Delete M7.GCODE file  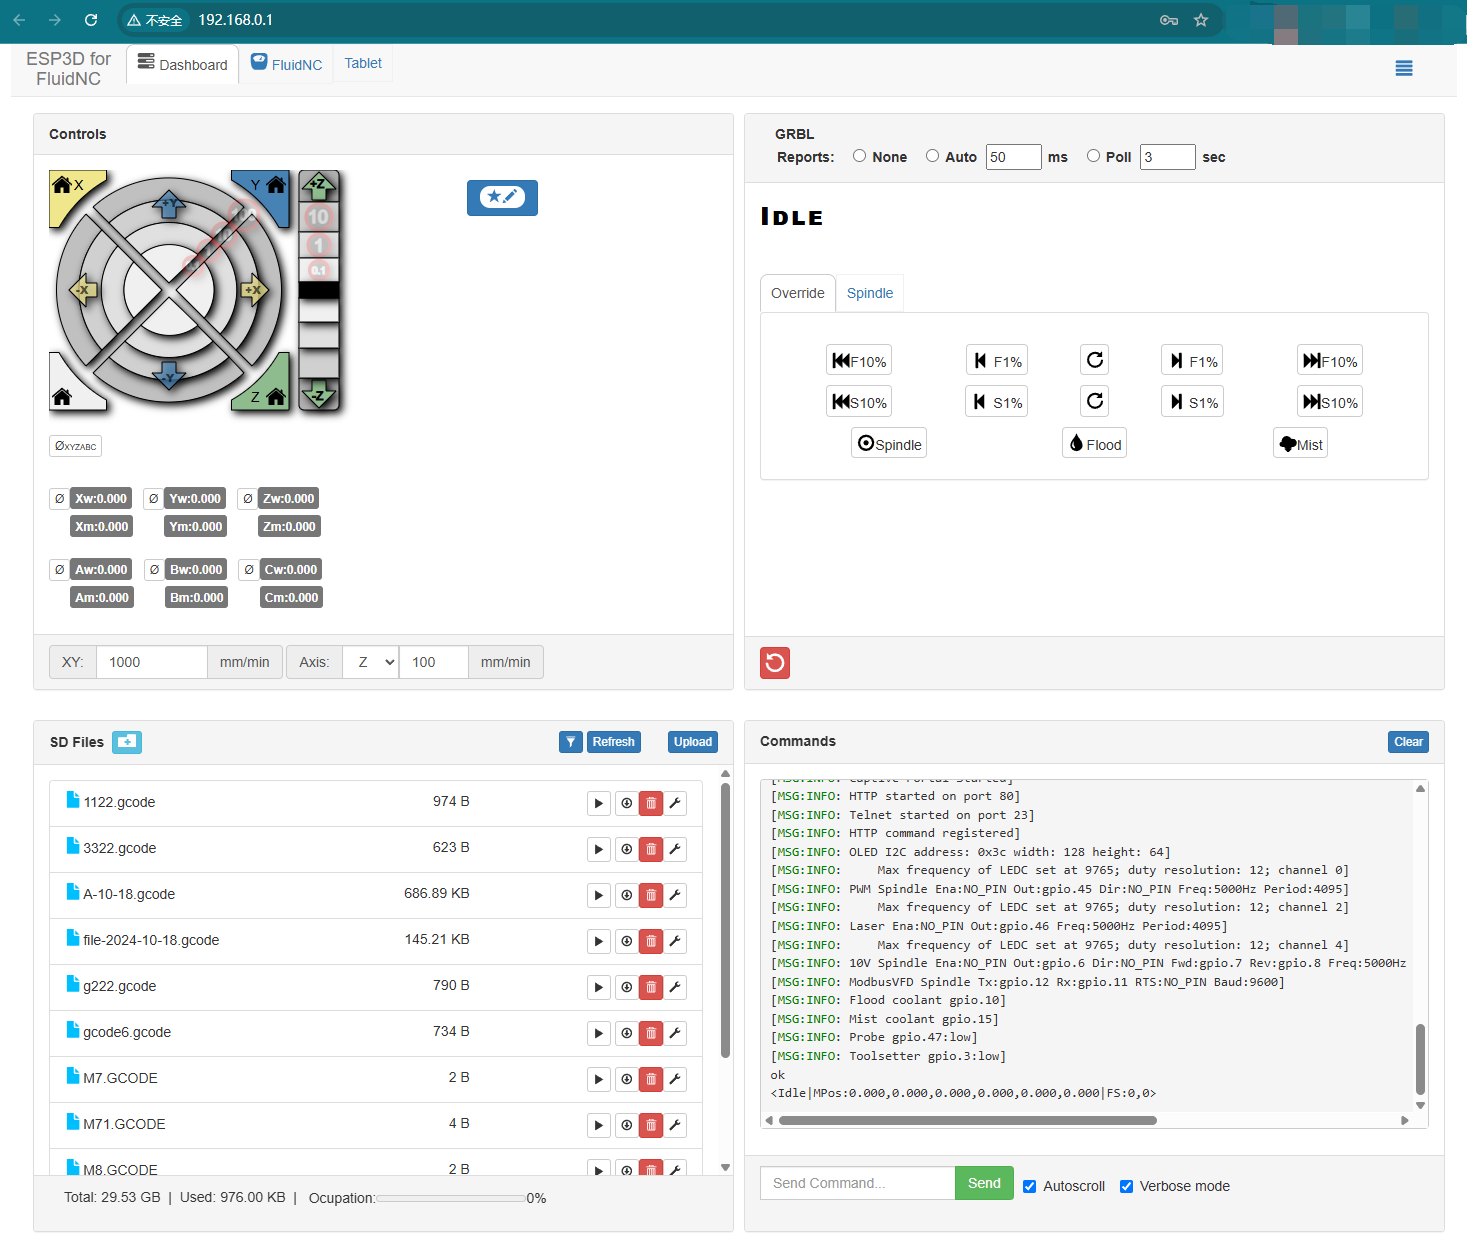(651, 1079)
